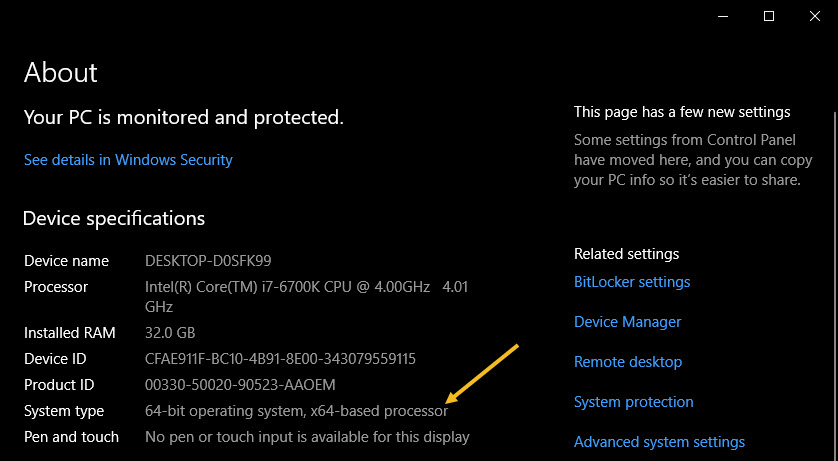Image resolution: width=838 pixels, height=461 pixels.
Task: Click the 32.0 GB installed RAM value
Action: pos(170,333)
